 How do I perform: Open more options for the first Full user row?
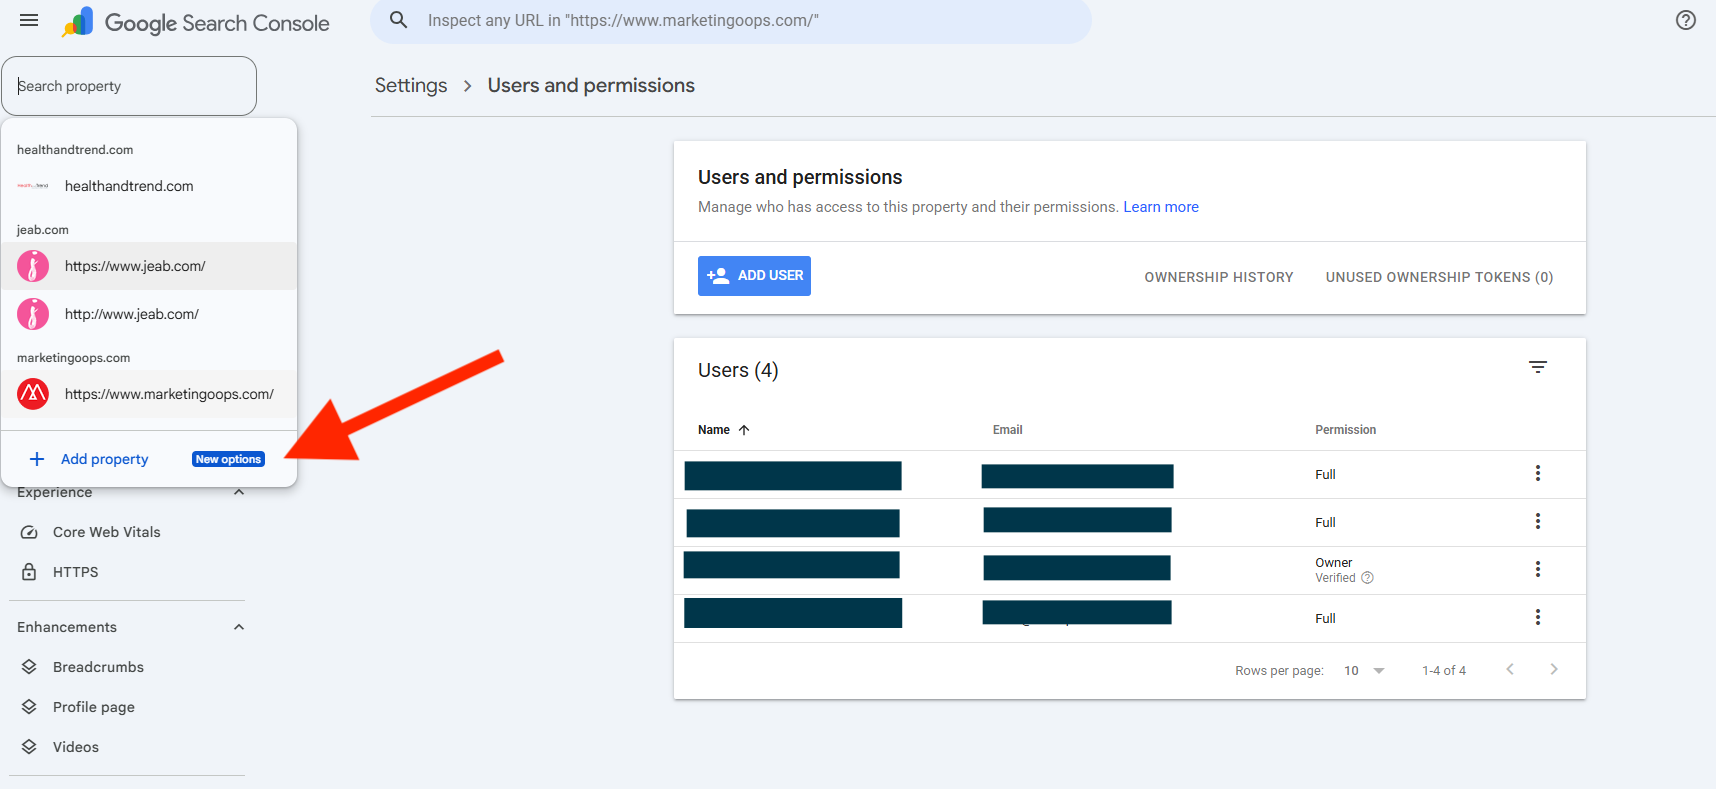point(1538,473)
